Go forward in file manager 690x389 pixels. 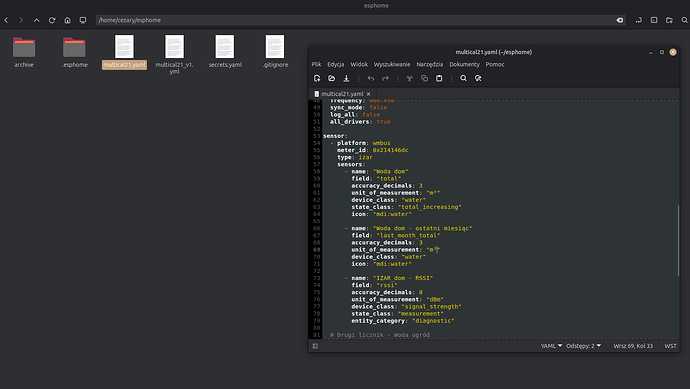[21, 20]
